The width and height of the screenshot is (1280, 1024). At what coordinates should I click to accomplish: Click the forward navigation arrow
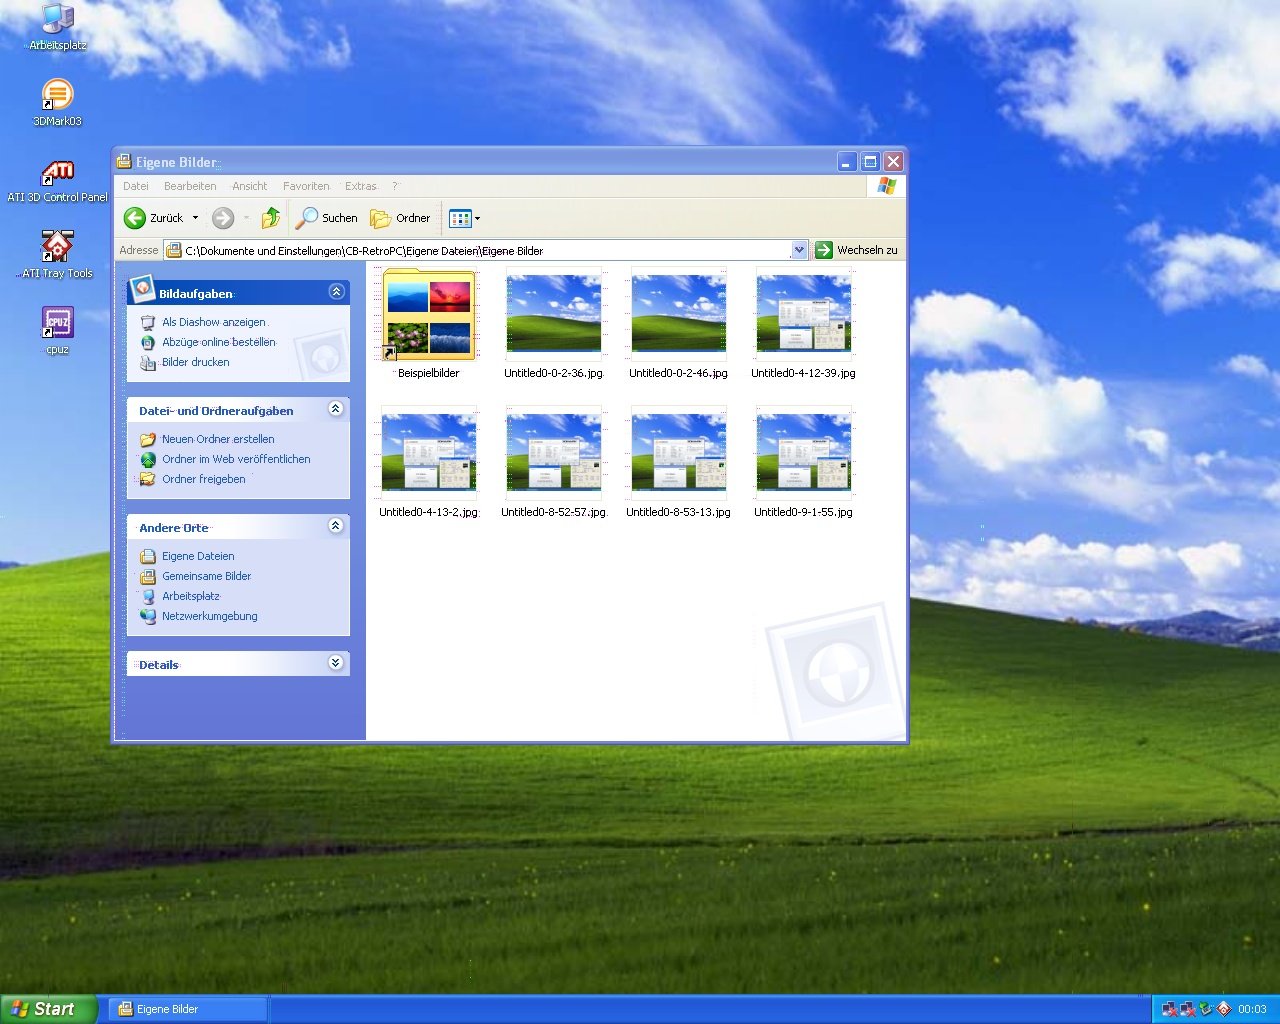[x=223, y=218]
